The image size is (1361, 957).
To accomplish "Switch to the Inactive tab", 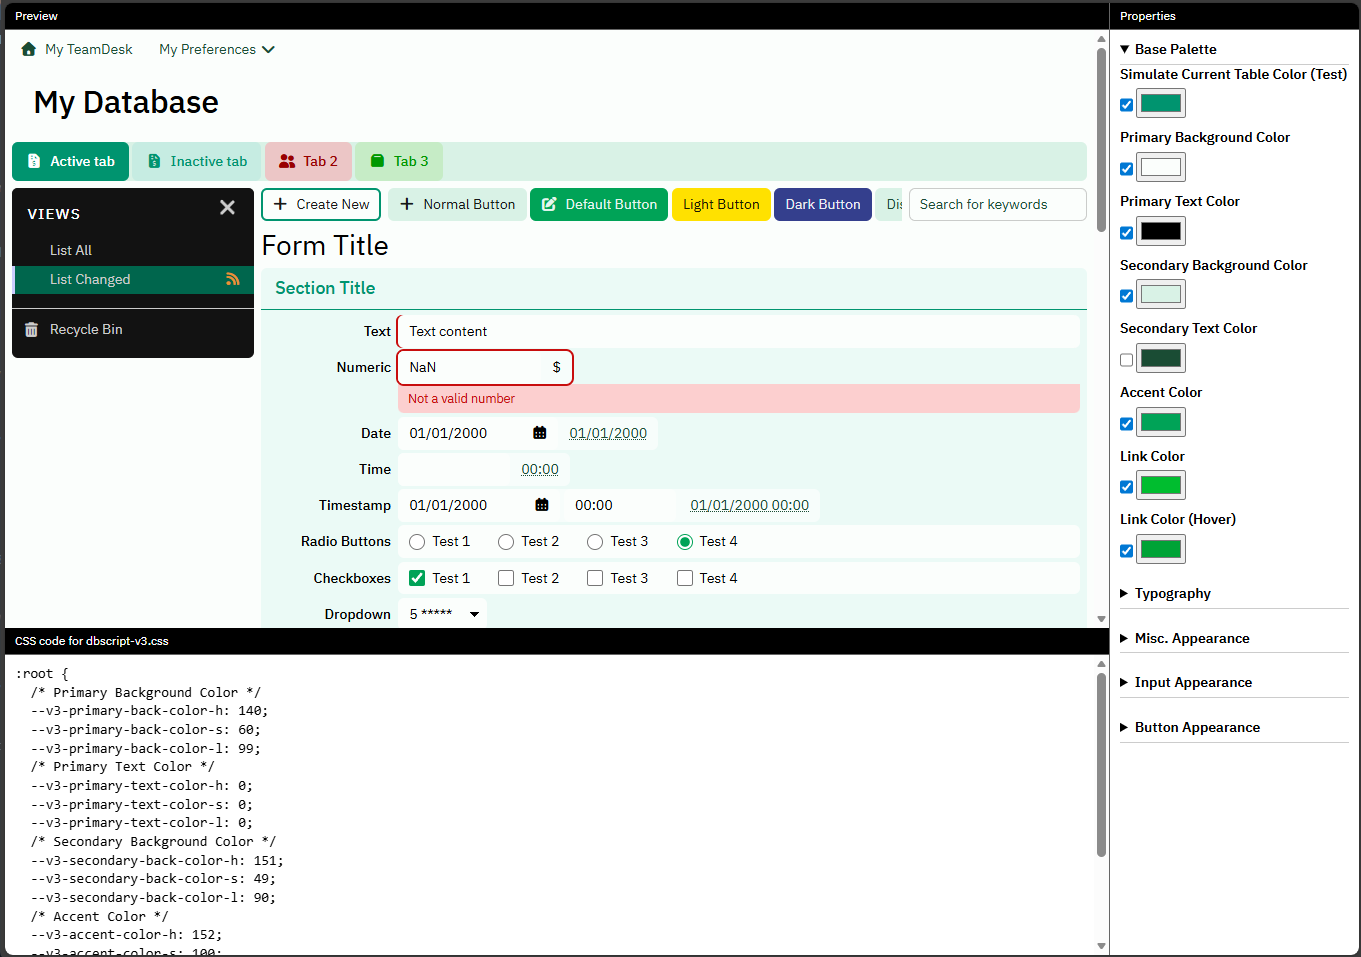I will 197,161.
